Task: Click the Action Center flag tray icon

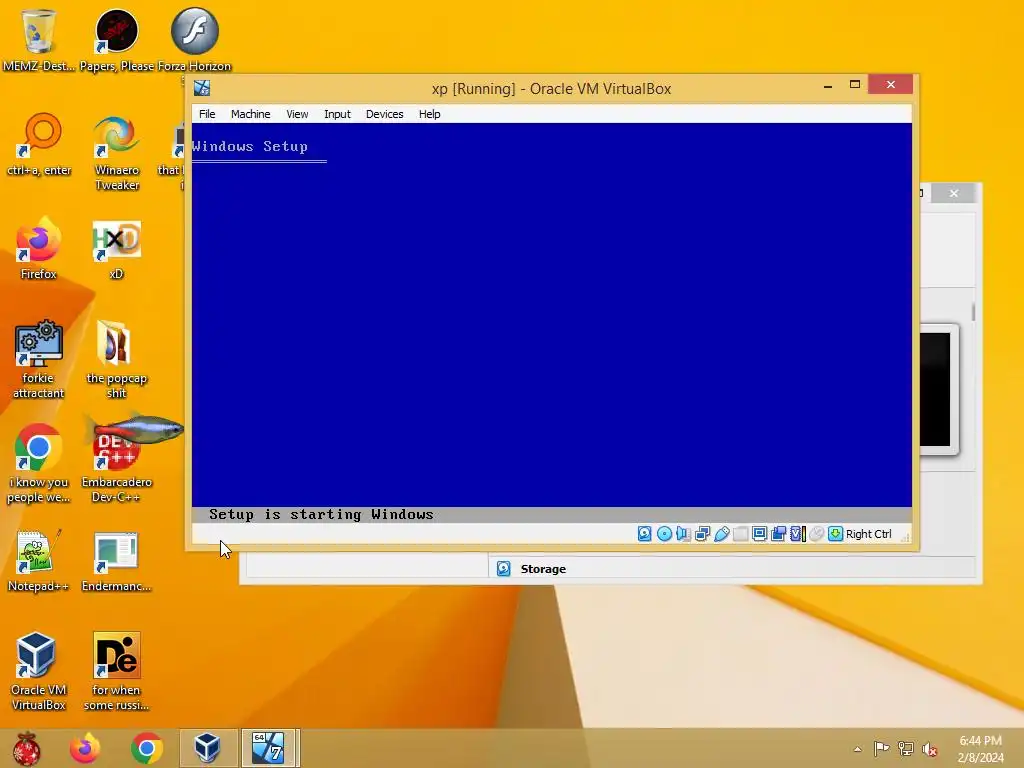Action: pos(882,748)
